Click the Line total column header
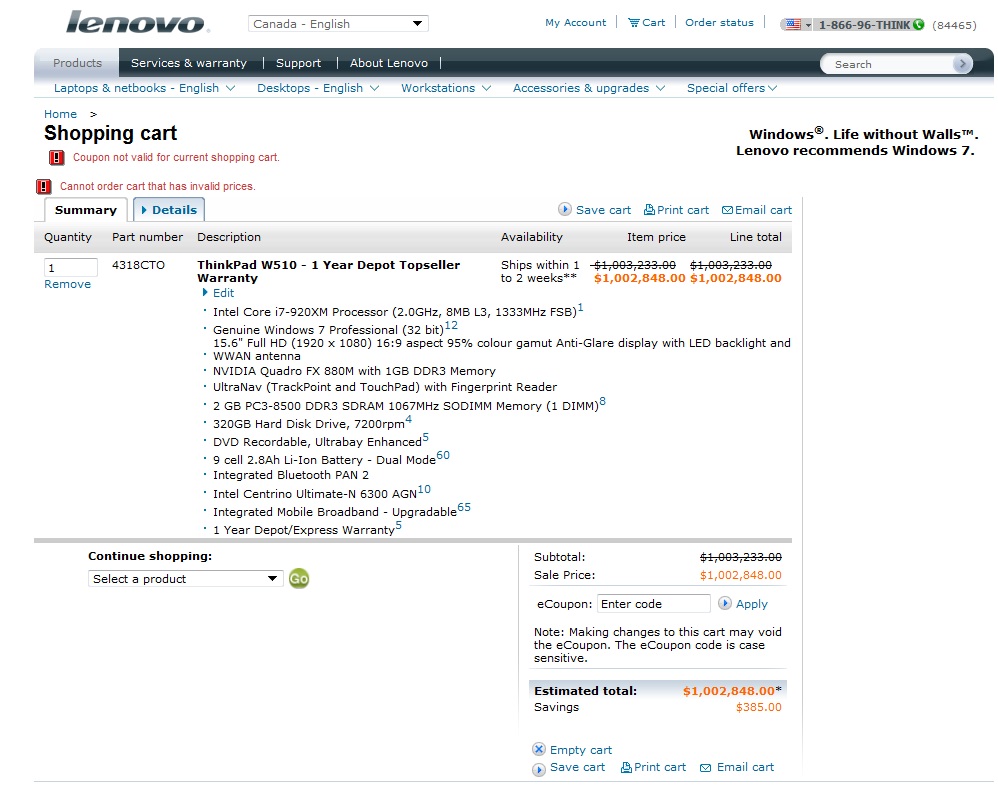Screen dimensions: 998x786 tap(756, 237)
